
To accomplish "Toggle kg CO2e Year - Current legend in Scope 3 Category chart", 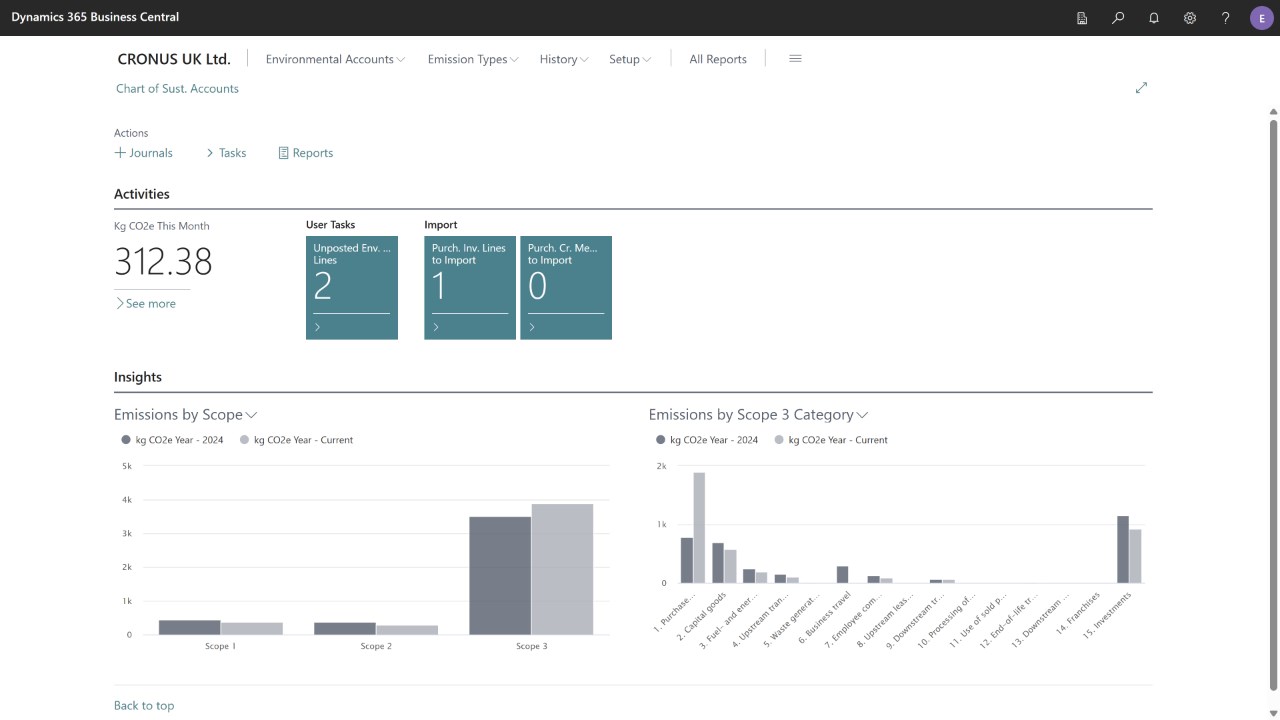I will click(x=831, y=440).
